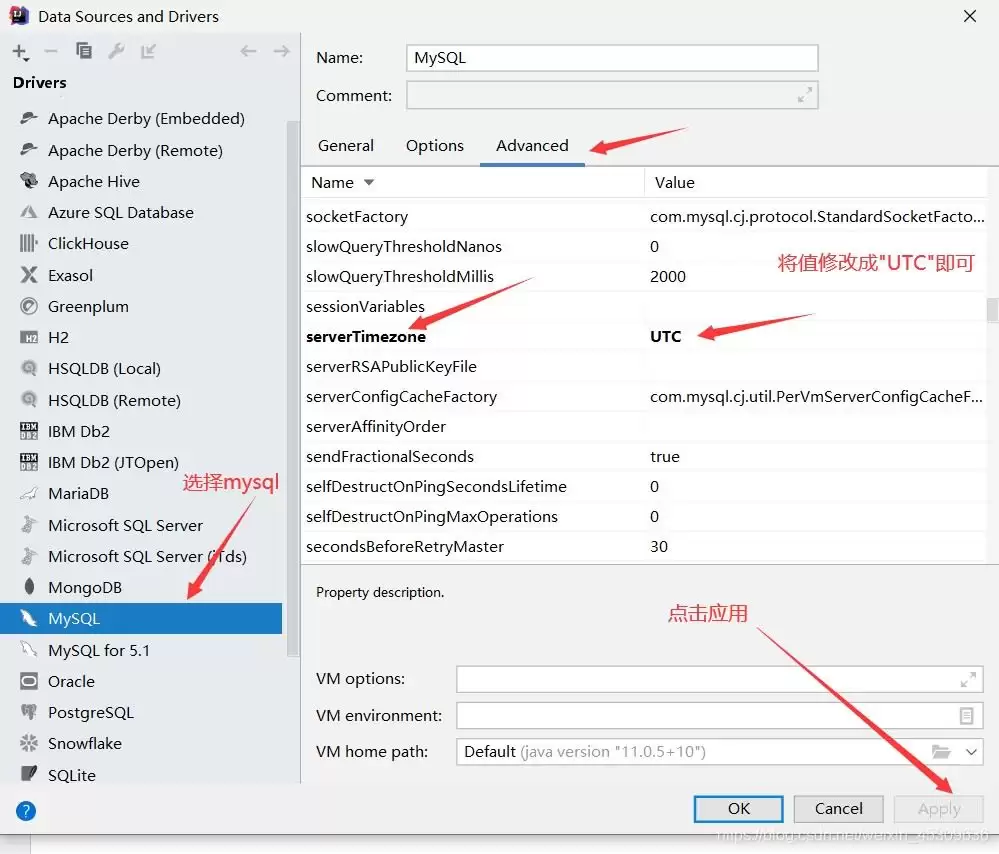Click the VM options input field
Screen dimensions: 999x854
coord(720,679)
